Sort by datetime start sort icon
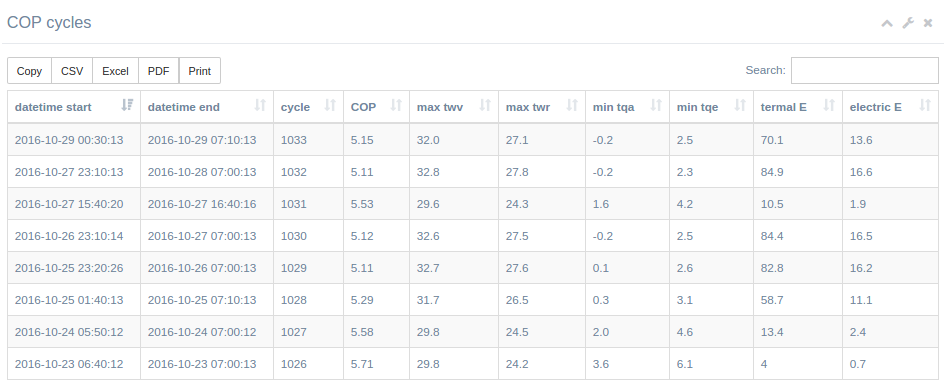950x382 pixels. click(x=127, y=105)
